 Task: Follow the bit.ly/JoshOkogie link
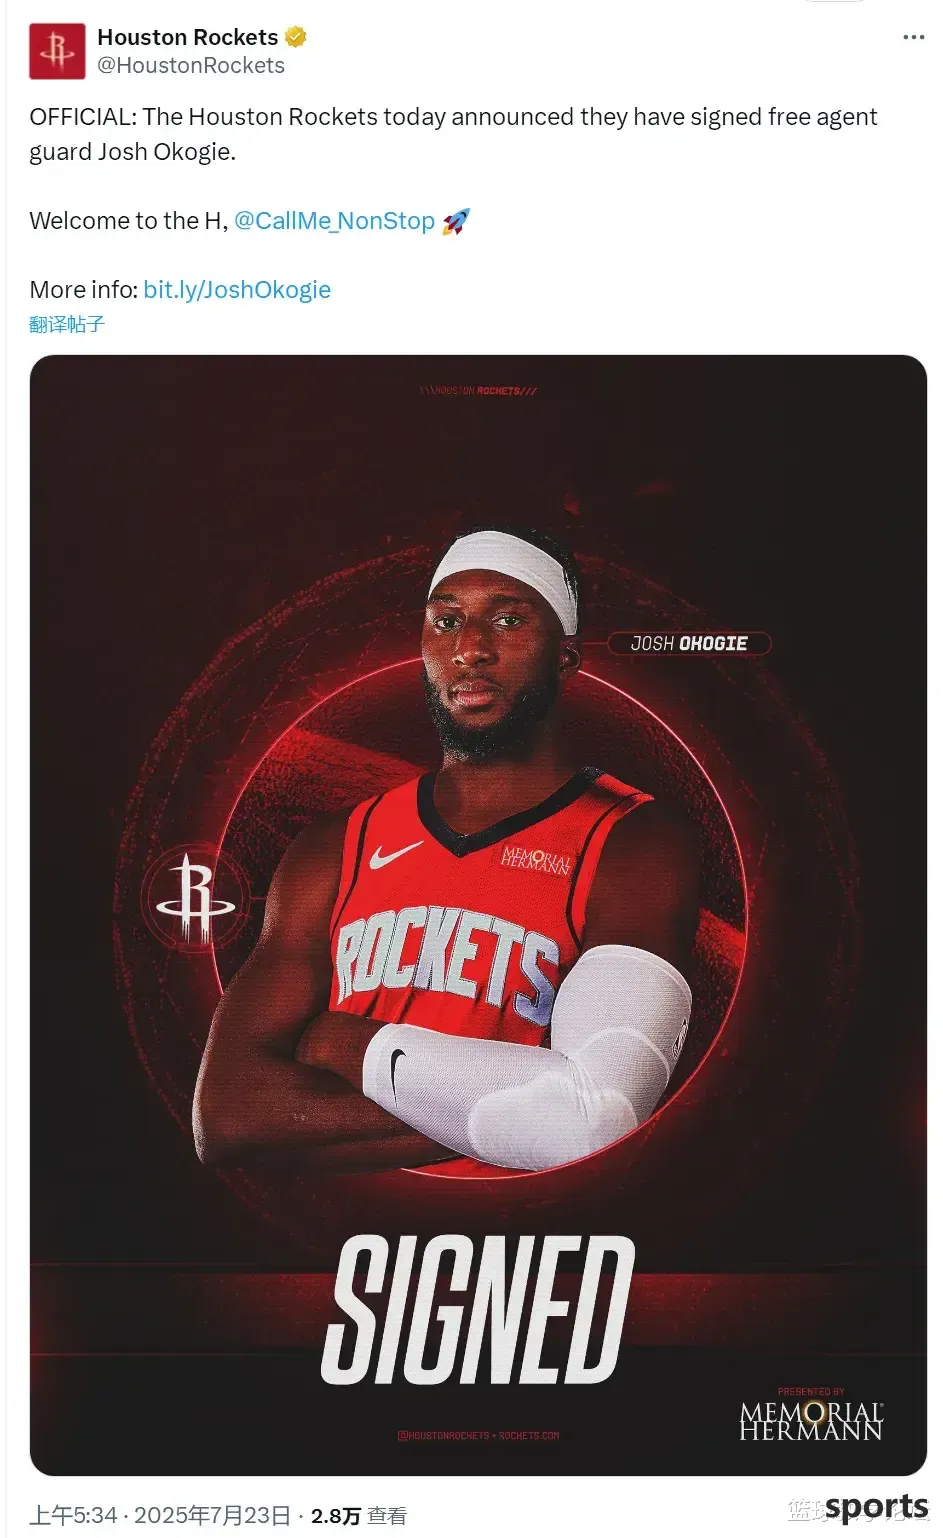237,290
